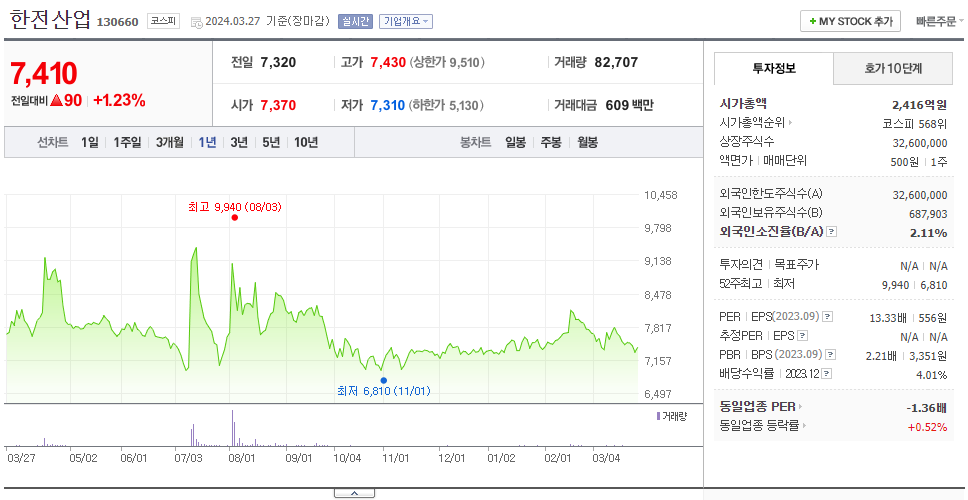Open help icon beside 배당수익률 2023.12
968x500 pixels.
pyautogui.click(x=827, y=374)
